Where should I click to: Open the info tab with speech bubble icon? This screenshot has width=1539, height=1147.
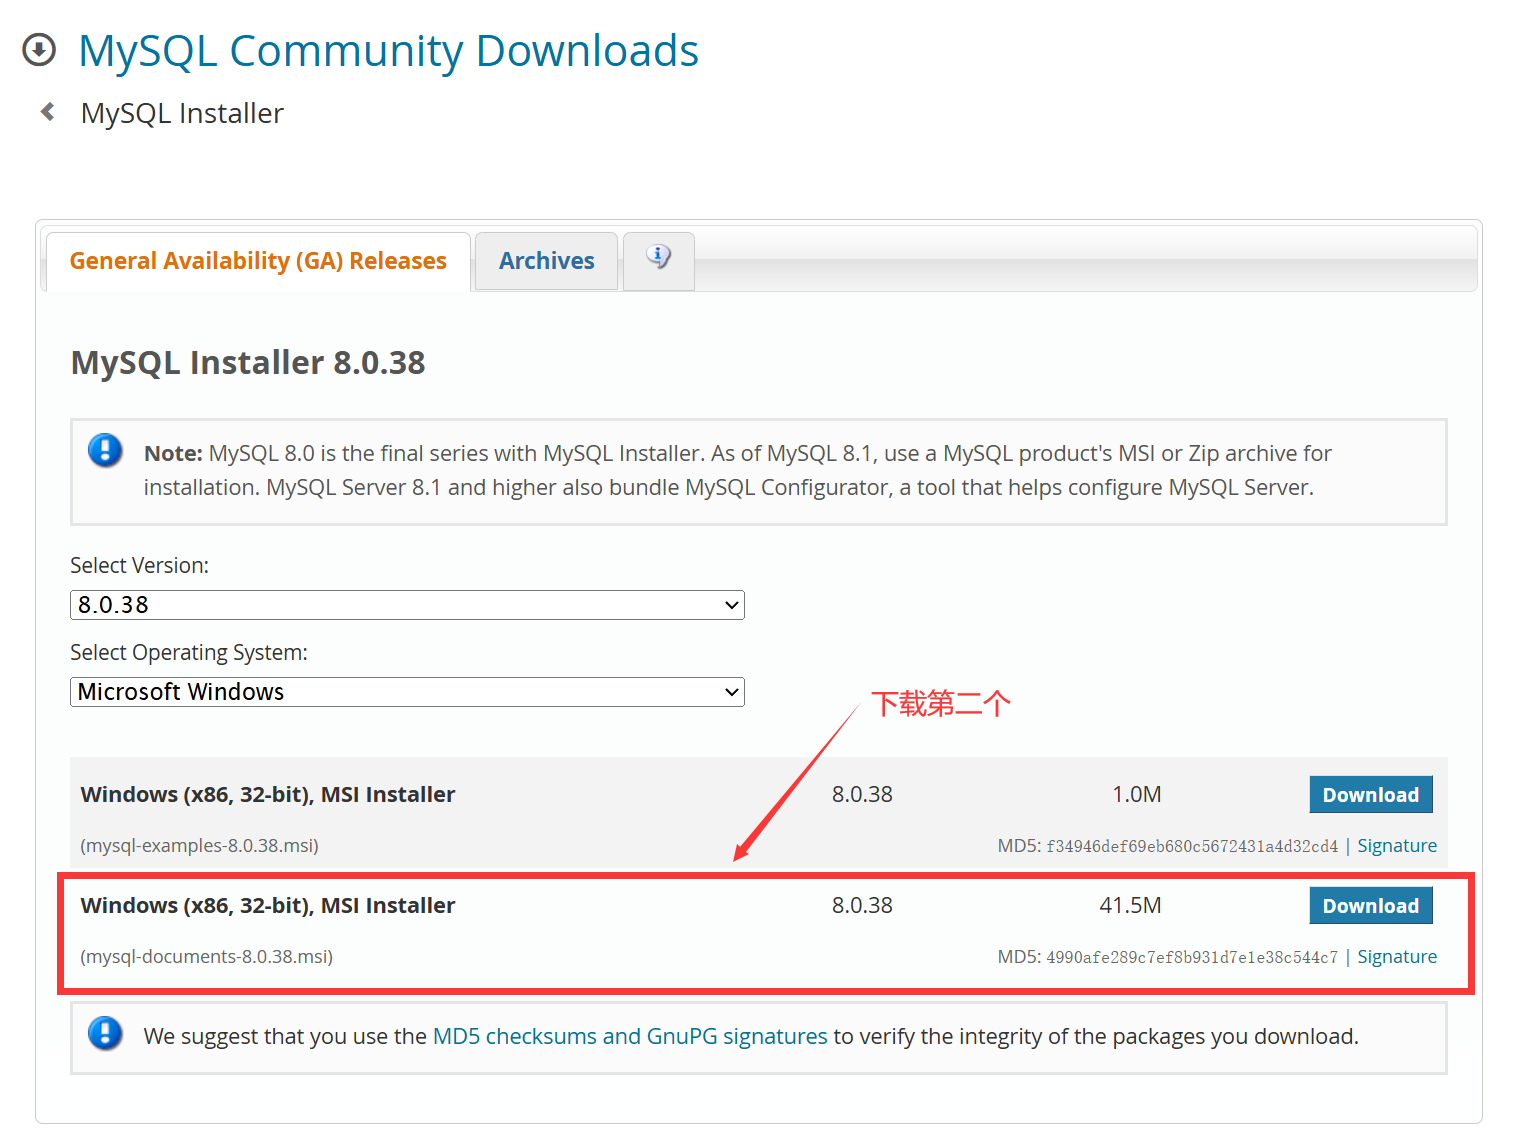coord(658,260)
